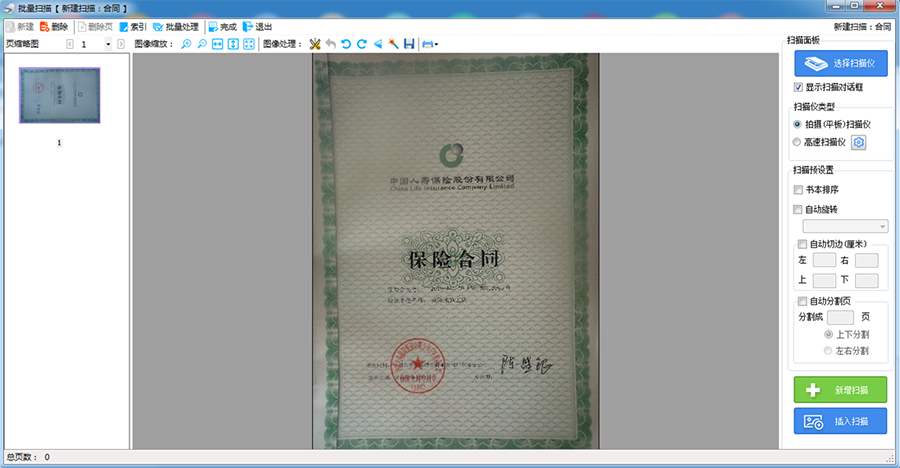Click 删除页 to delete the page
Screen dimensions: 900x468
click(x=95, y=27)
